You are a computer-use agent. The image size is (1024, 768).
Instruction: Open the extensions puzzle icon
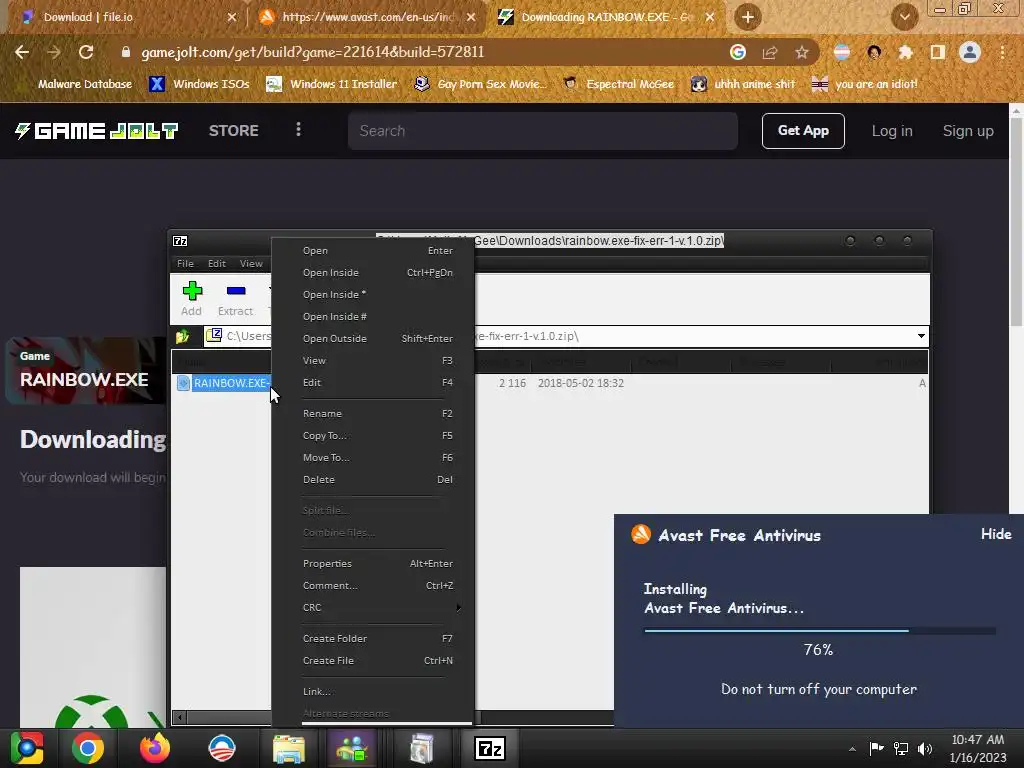pyautogui.click(x=906, y=52)
